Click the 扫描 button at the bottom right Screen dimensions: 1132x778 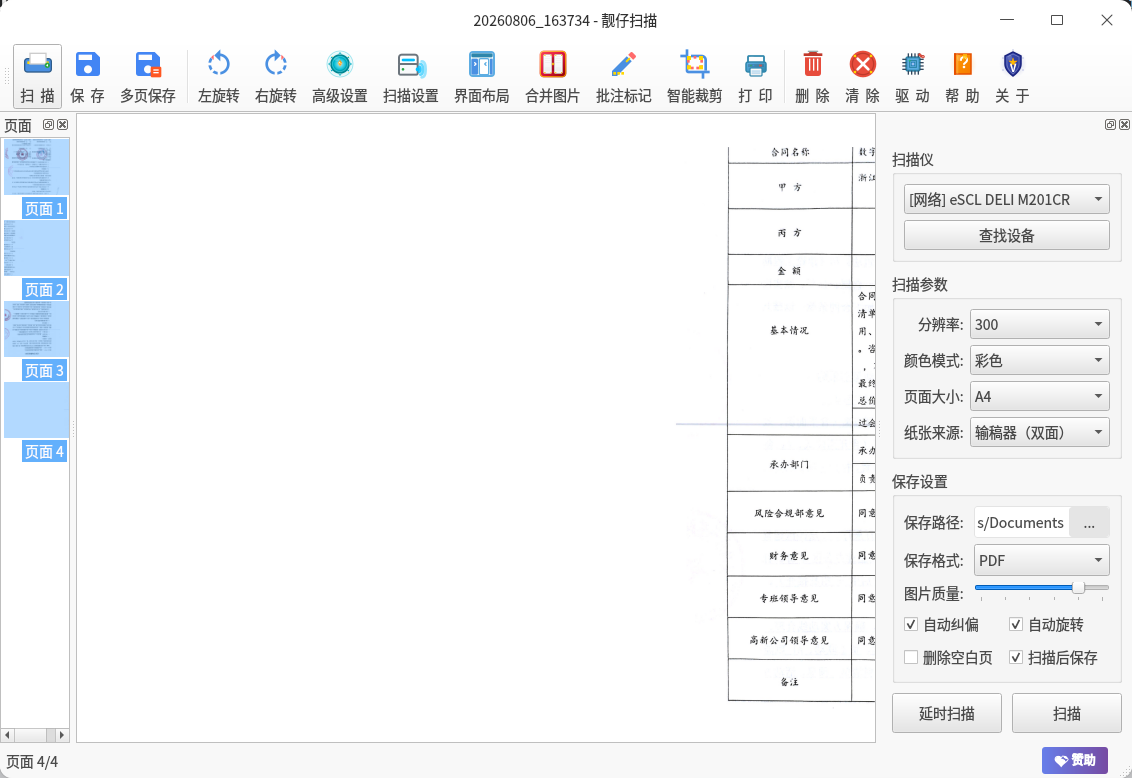coord(1066,713)
